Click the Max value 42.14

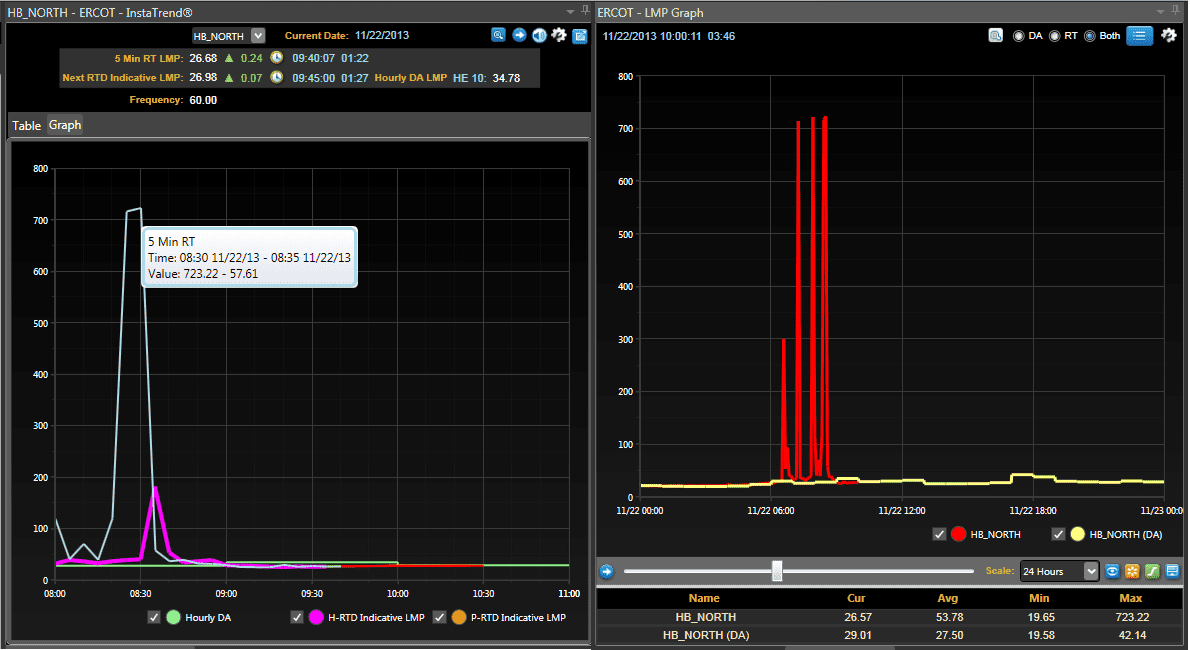click(1132, 636)
